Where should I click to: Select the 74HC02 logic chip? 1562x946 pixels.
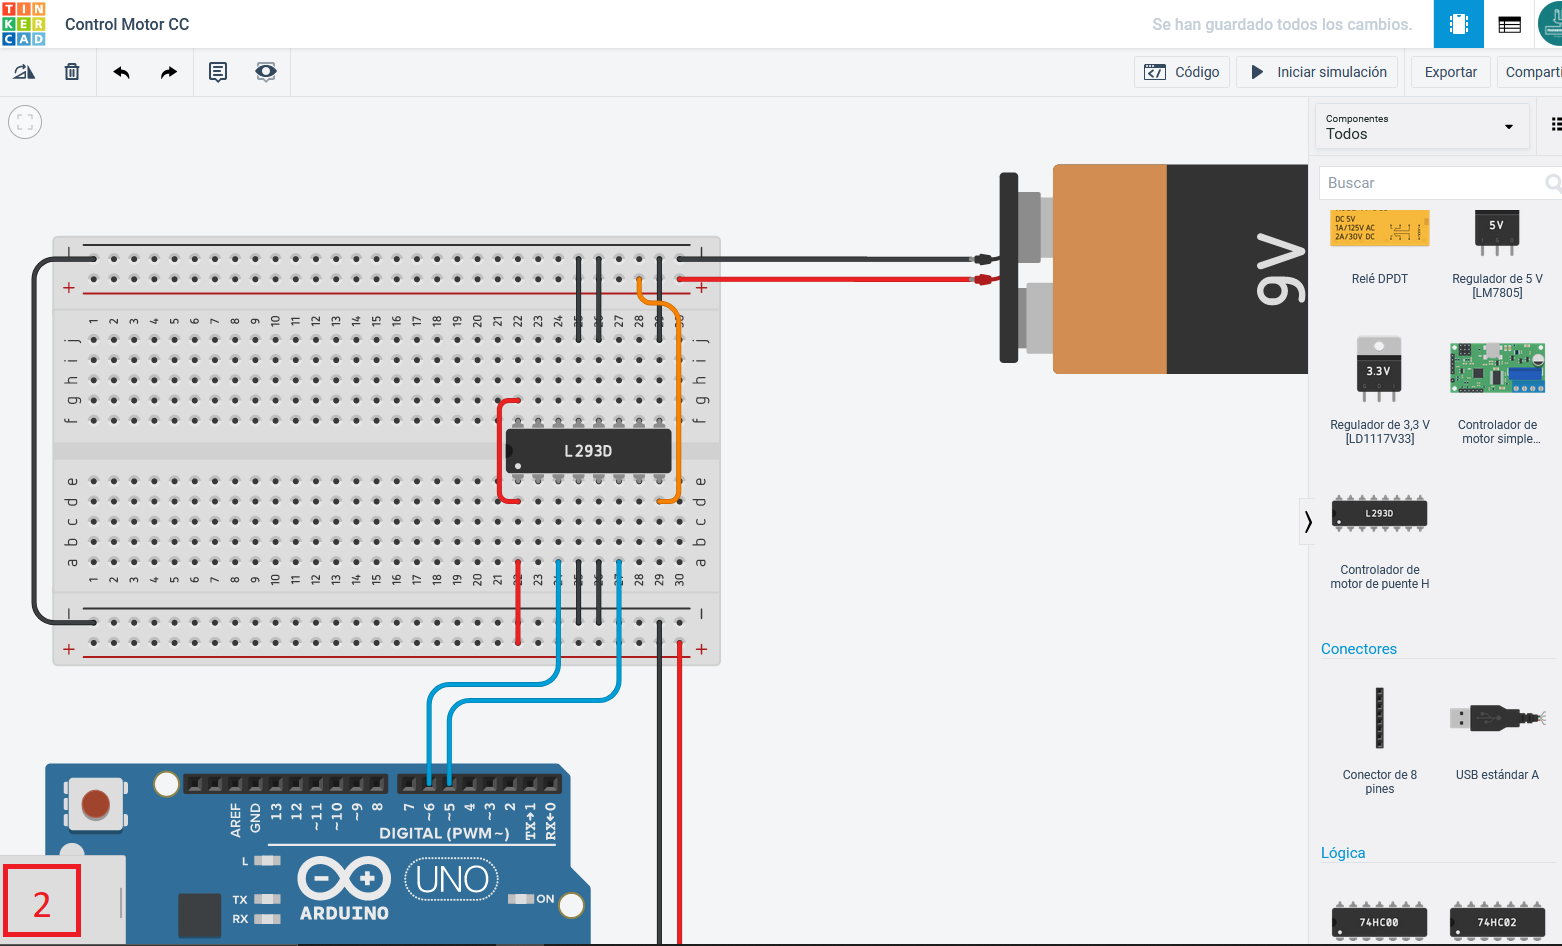(x=1497, y=921)
